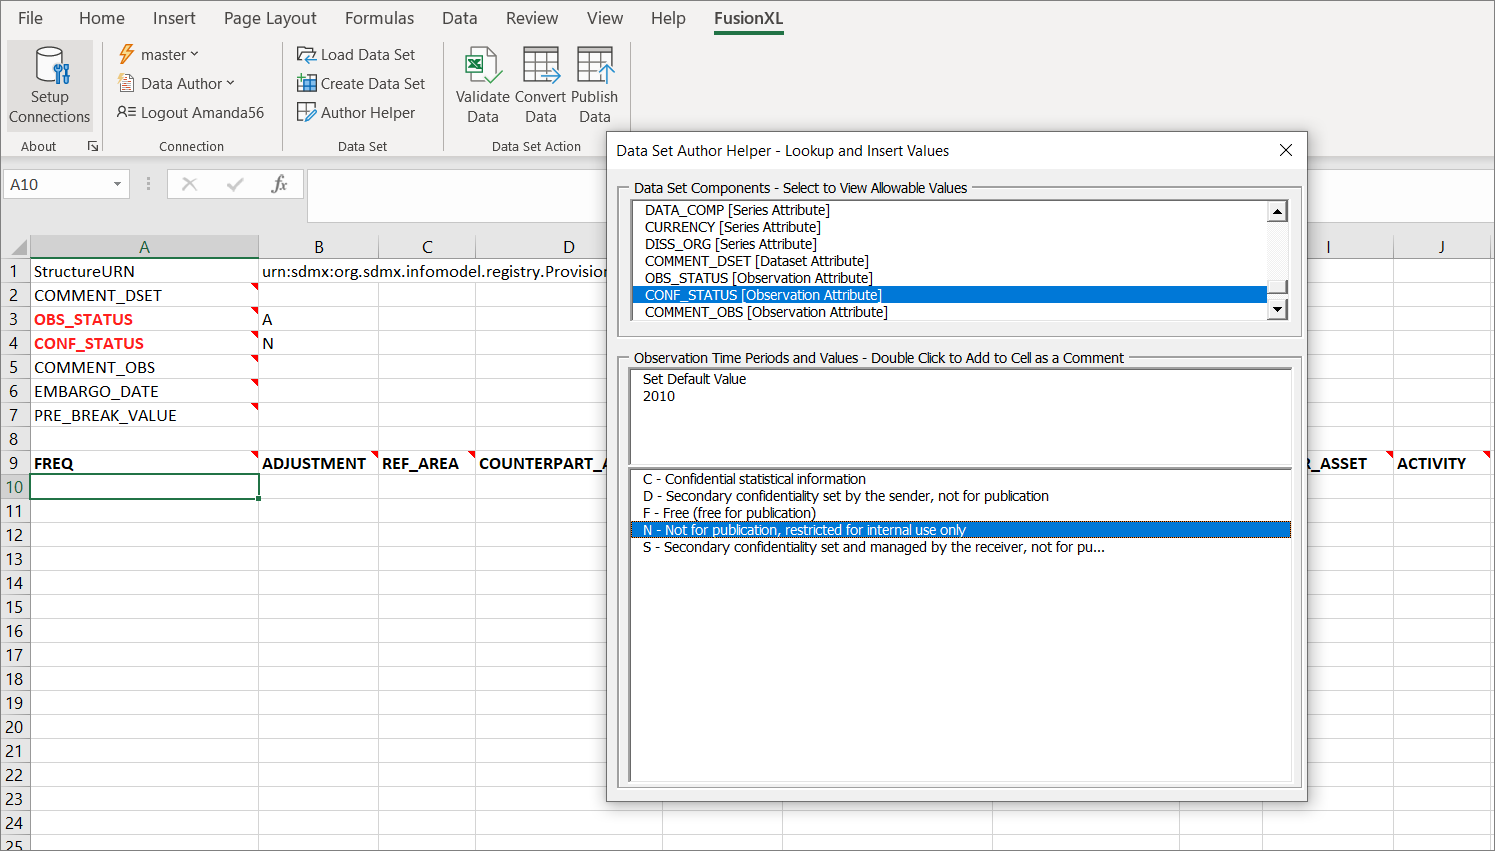Viewport: 1495px width, 851px height.
Task: Click the master branch lightning icon
Action: point(127,54)
